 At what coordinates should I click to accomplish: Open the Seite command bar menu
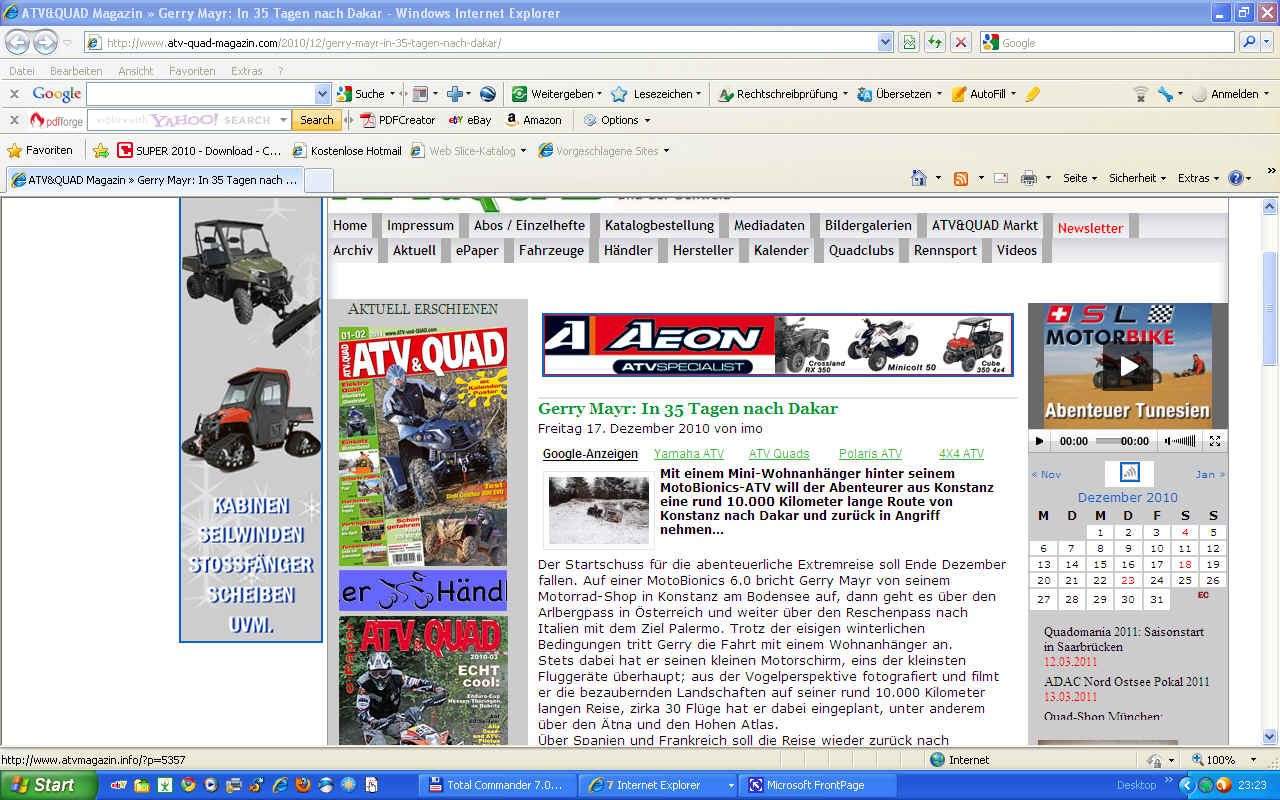(1079, 178)
